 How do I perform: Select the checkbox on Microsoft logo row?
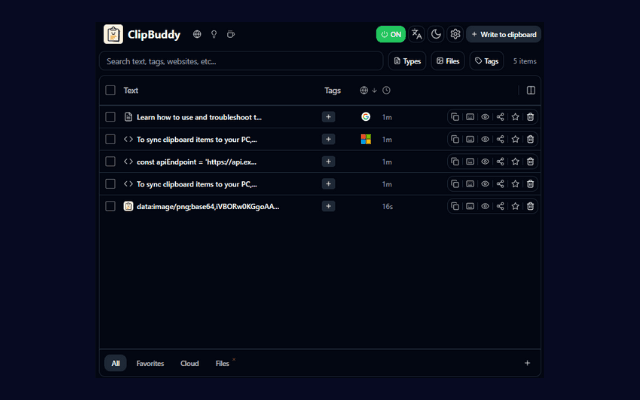pyautogui.click(x=110, y=139)
